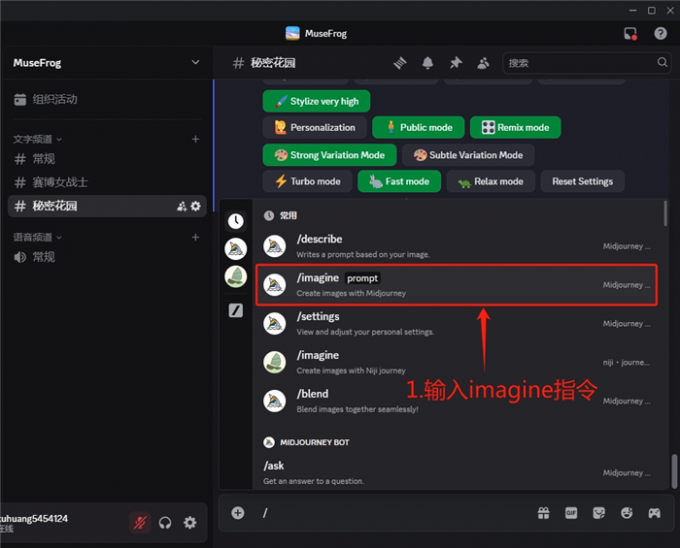The width and height of the screenshot is (680, 548).
Task: Collapse the 语音频道 category
Action: 37,237
